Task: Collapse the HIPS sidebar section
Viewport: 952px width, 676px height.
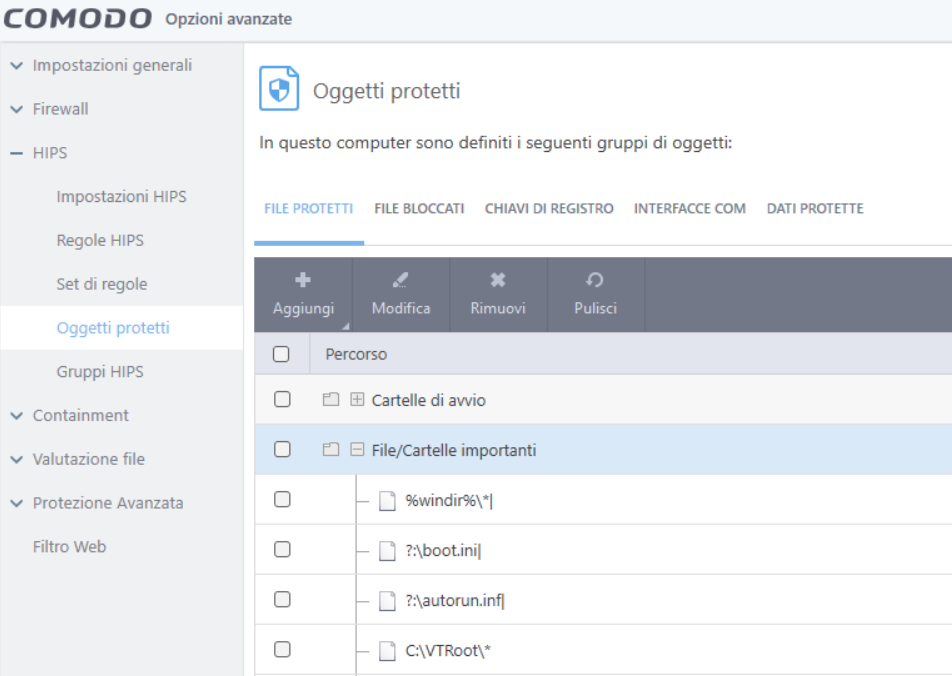Action: [16, 153]
